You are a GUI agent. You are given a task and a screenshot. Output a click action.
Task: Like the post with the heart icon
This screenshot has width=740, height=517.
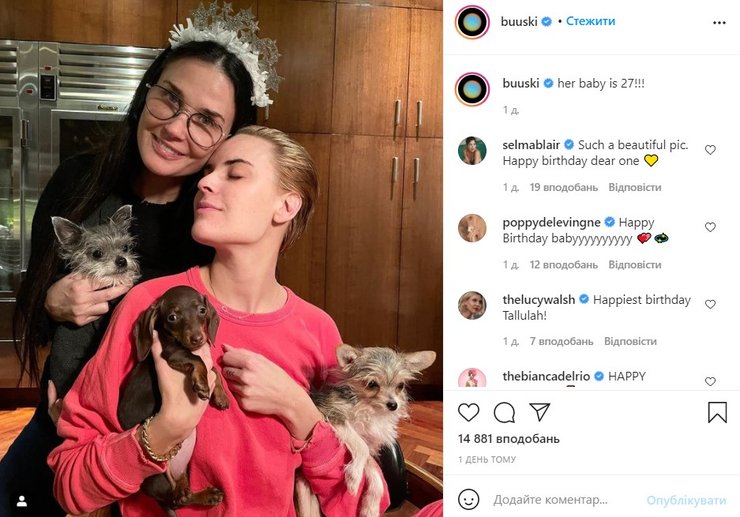468,412
